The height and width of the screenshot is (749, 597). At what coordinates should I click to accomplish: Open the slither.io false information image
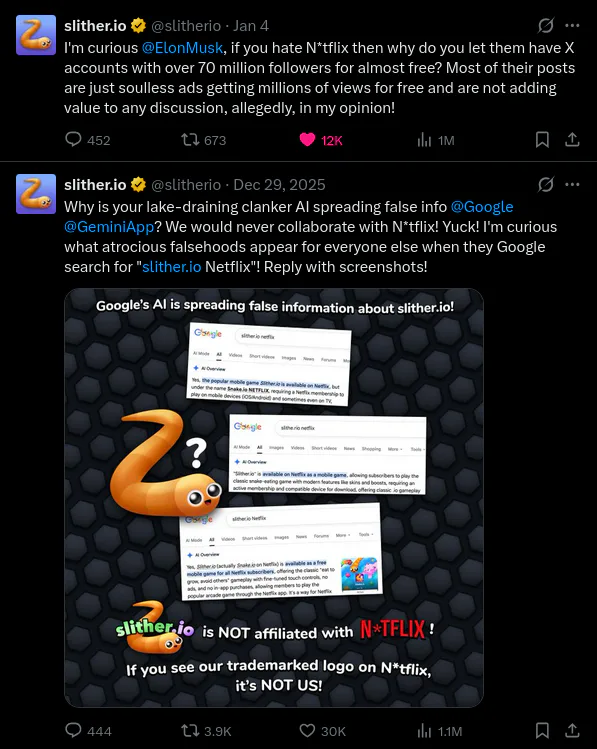coord(274,498)
